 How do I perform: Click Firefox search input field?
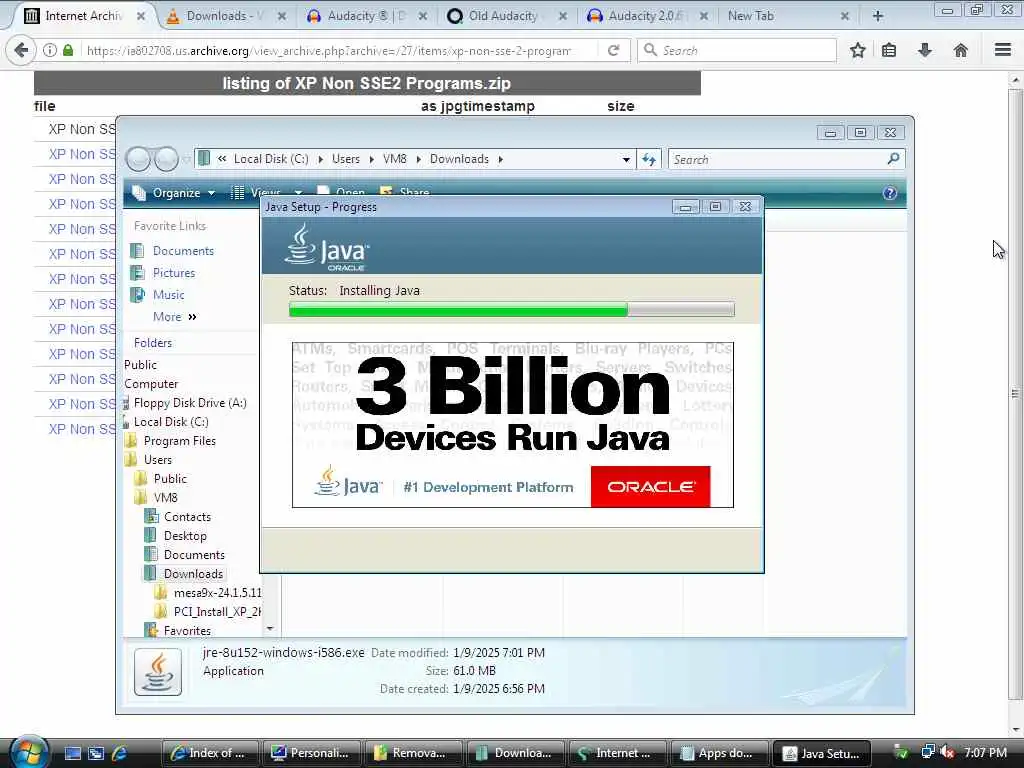point(737,50)
